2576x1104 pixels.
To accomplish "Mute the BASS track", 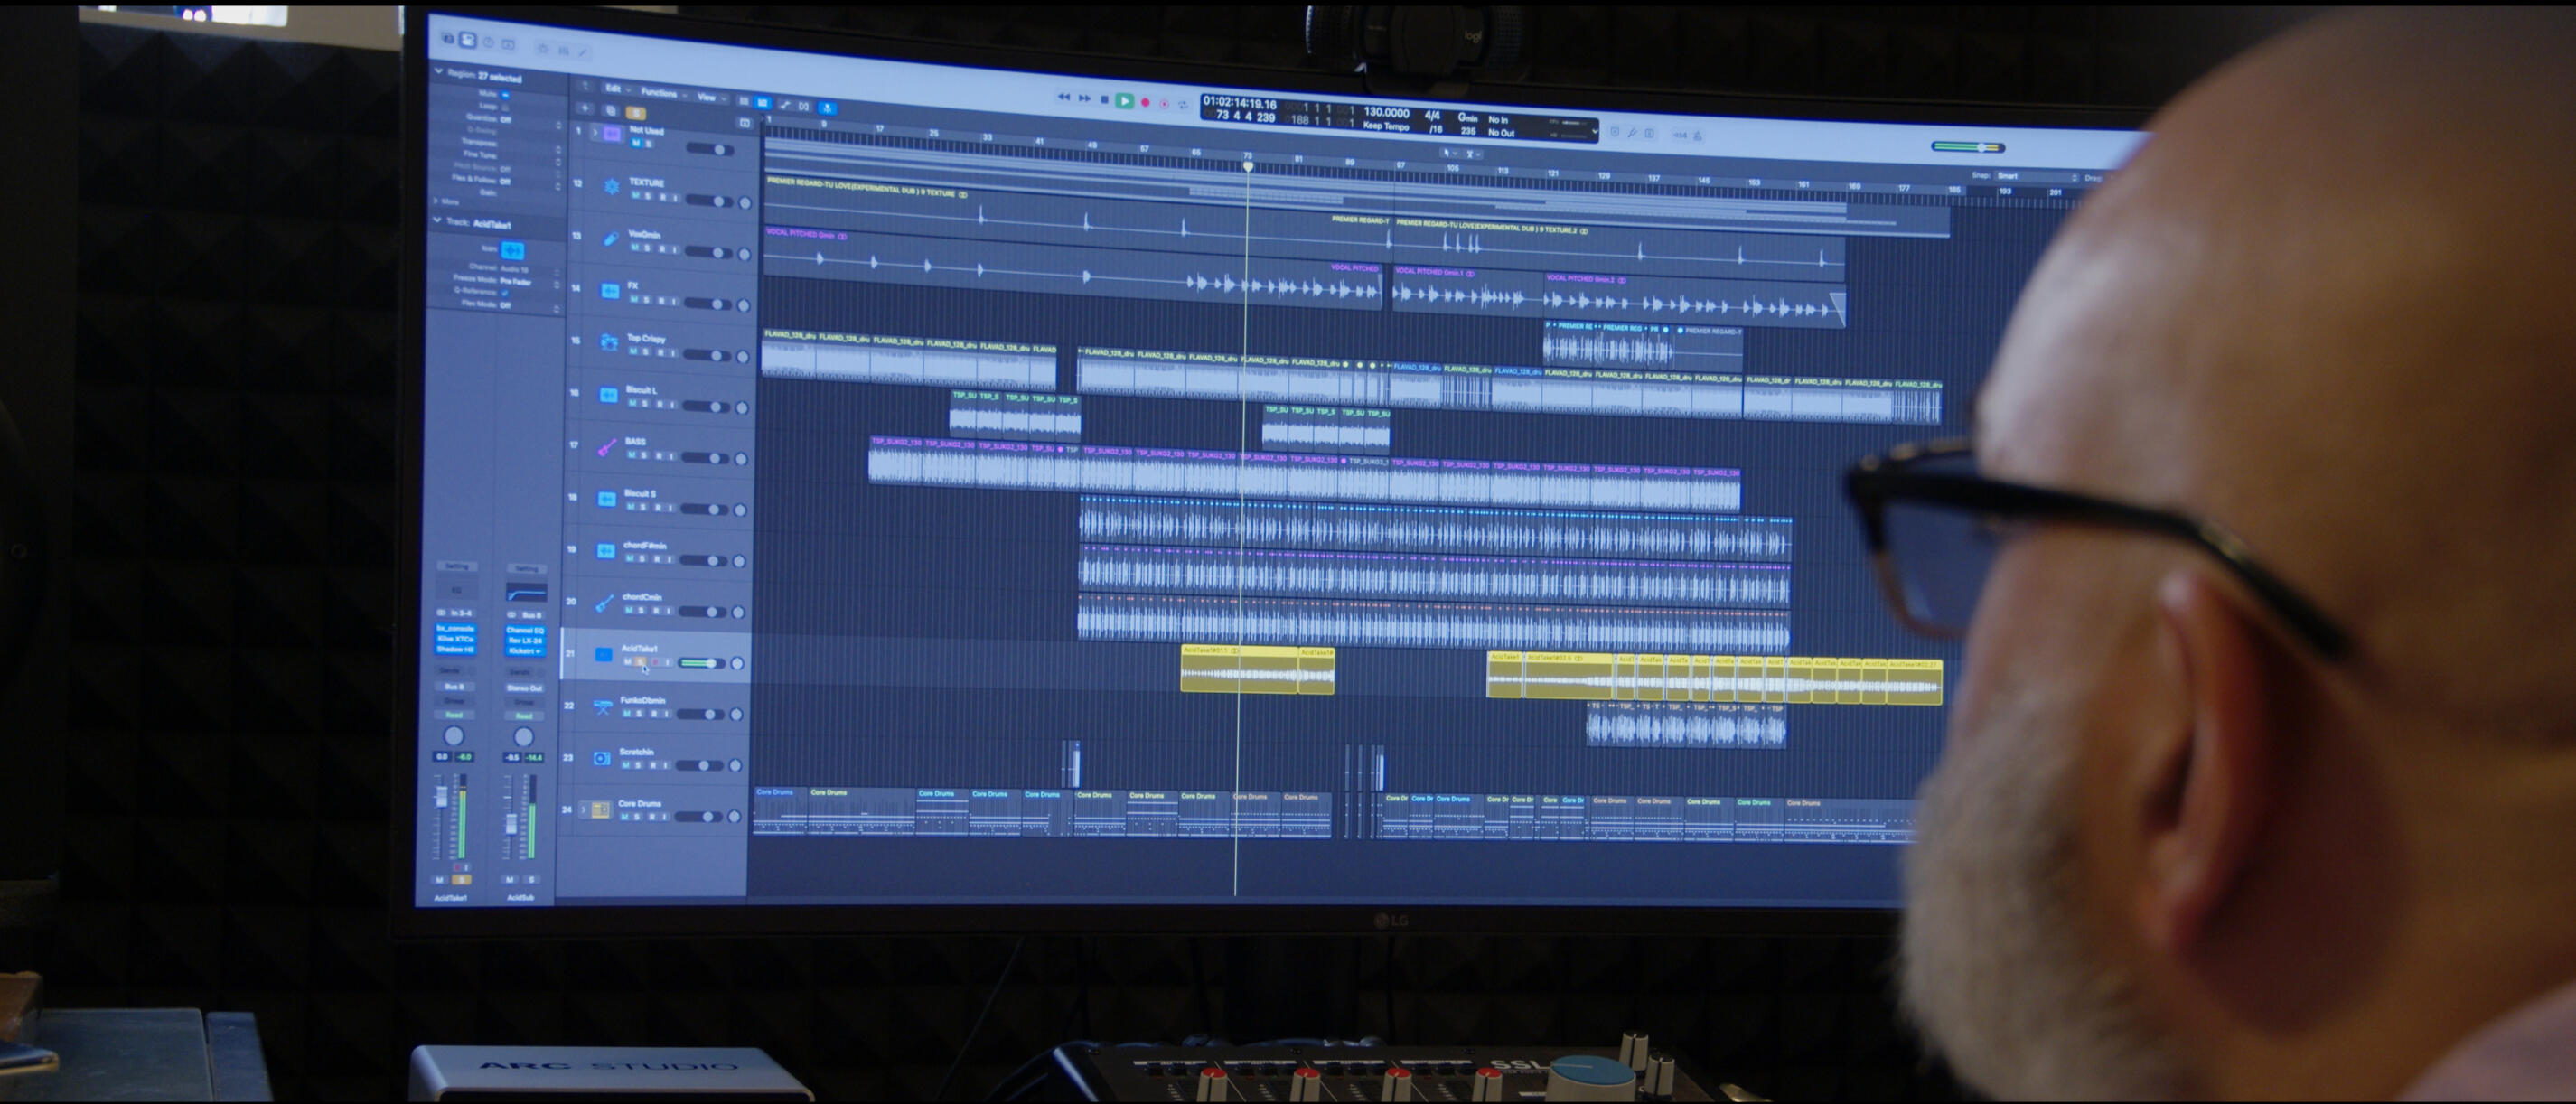I will click(x=631, y=456).
